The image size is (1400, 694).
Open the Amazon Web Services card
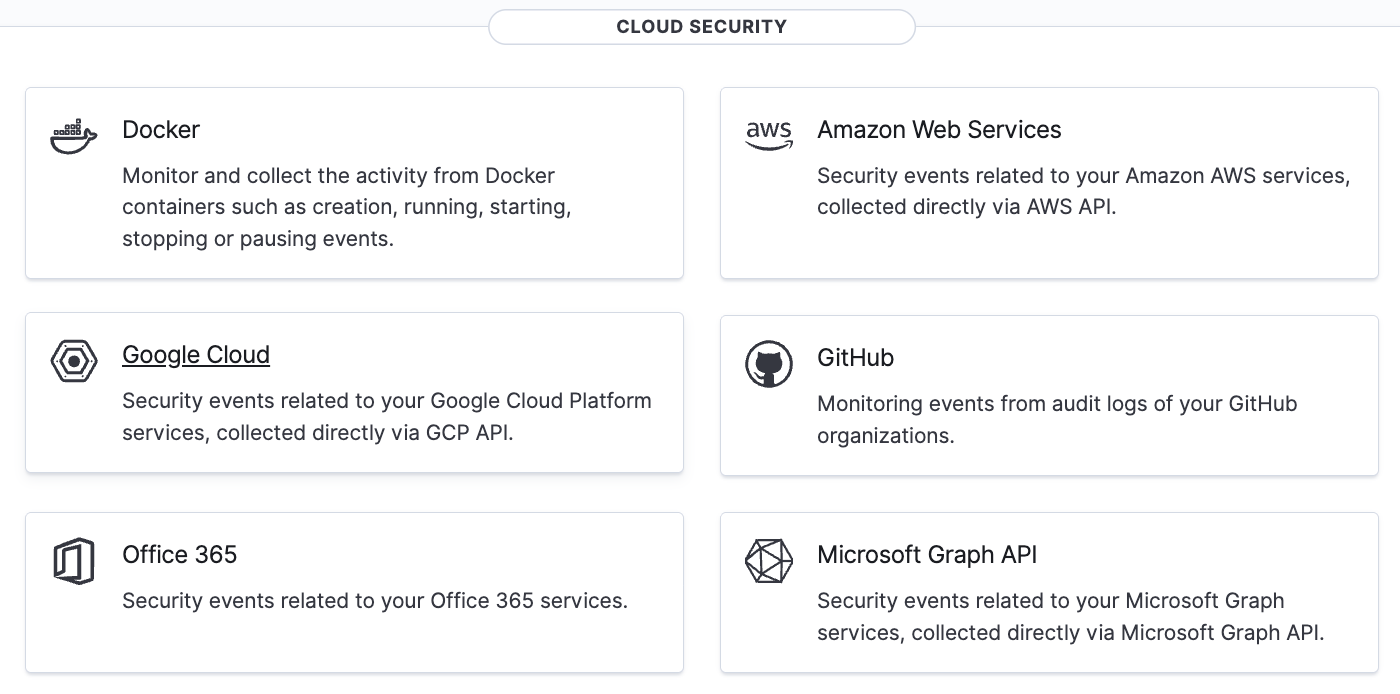pyautogui.click(x=1048, y=182)
